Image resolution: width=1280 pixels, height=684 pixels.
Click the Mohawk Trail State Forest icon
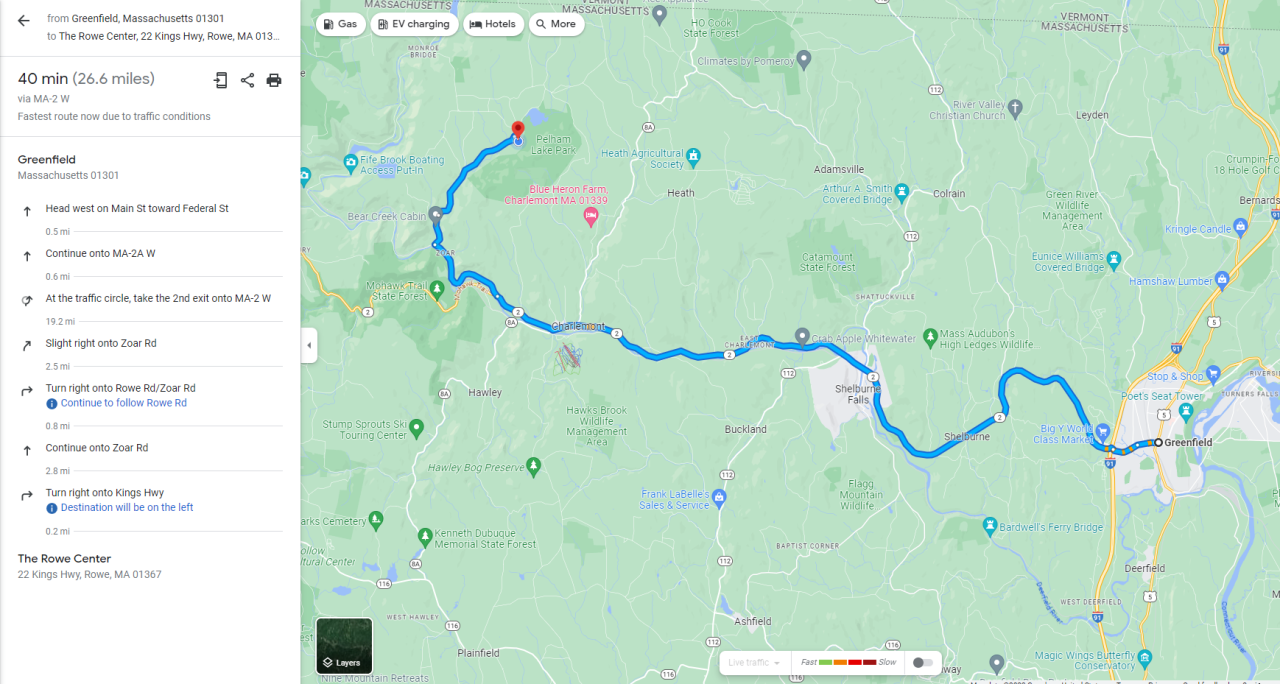click(437, 288)
